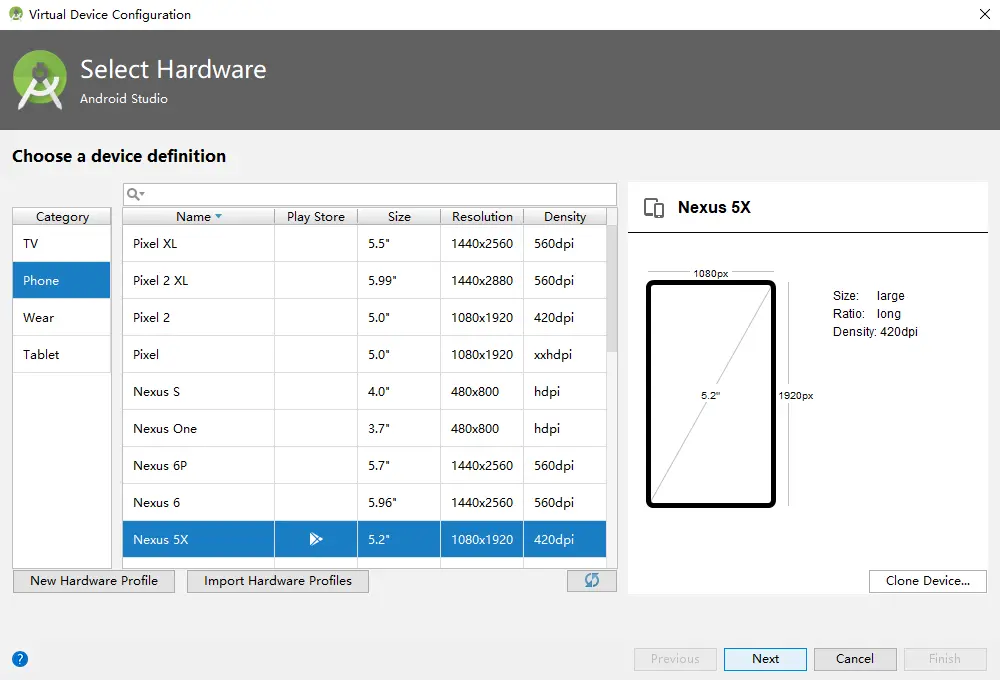This screenshot has height=680, width=1000.
Task: Click the 5.5" size cell
Action: [399, 244]
